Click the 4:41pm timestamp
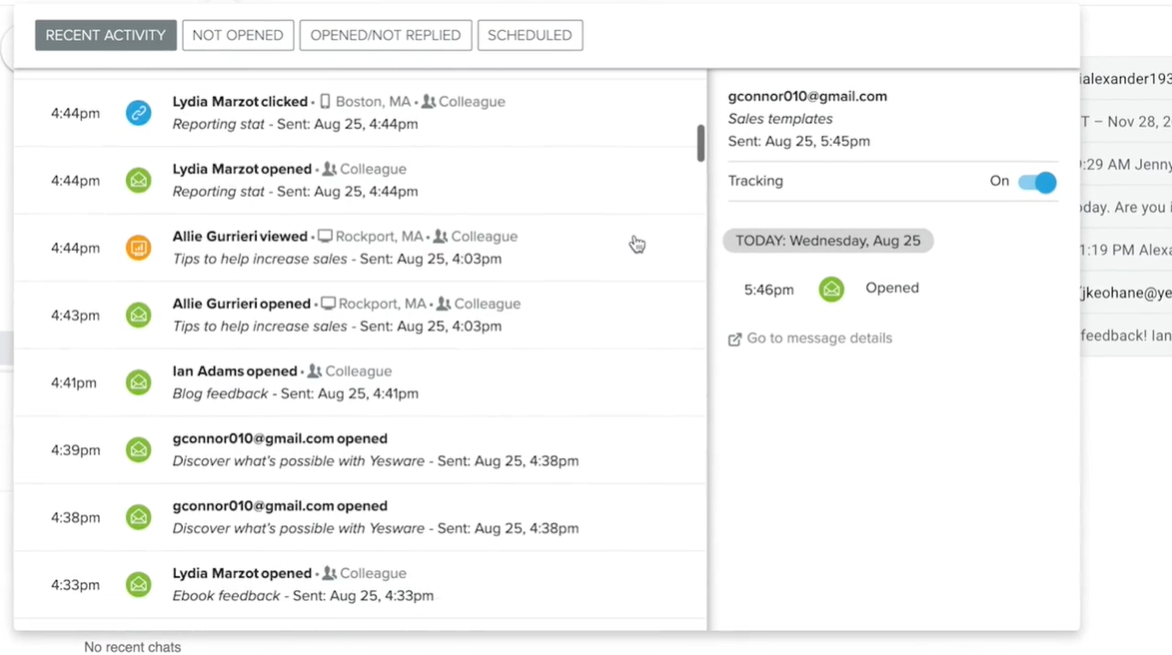The image size is (1172, 655). point(73,383)
